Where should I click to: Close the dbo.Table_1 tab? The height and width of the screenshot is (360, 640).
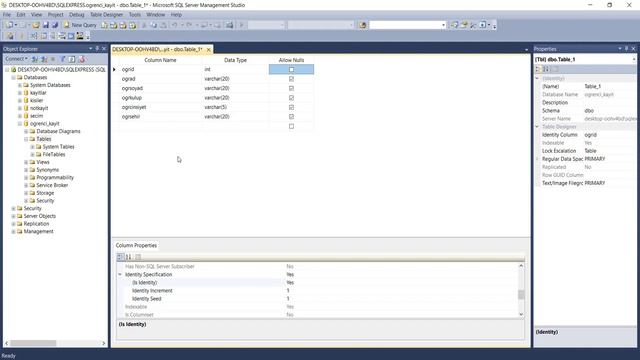tap(209, 49)
